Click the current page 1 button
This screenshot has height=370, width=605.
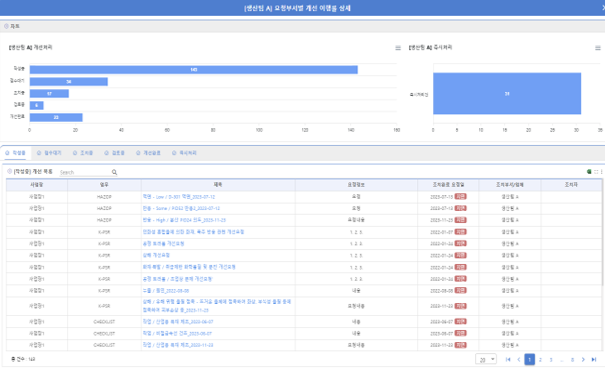click(529, 360)
